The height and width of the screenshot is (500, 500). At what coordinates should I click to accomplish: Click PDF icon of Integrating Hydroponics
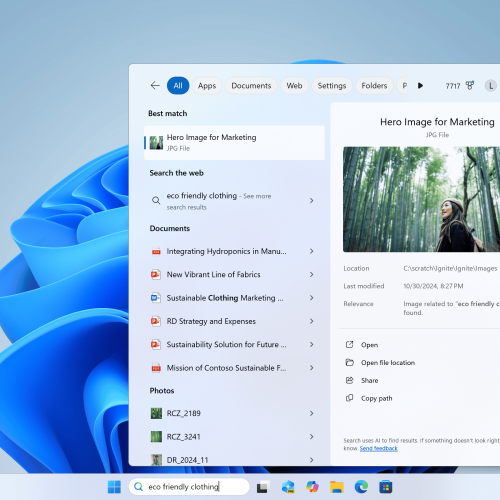156,251
